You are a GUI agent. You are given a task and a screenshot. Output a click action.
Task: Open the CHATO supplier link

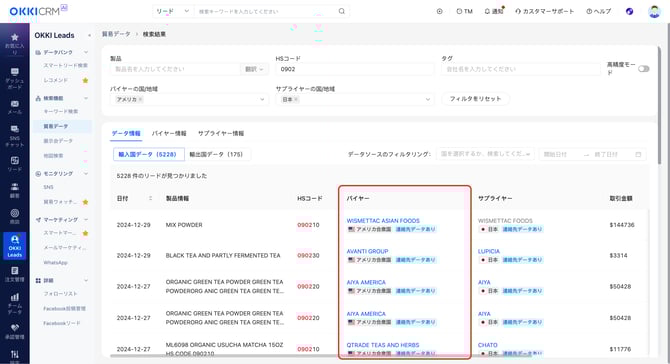488,345
